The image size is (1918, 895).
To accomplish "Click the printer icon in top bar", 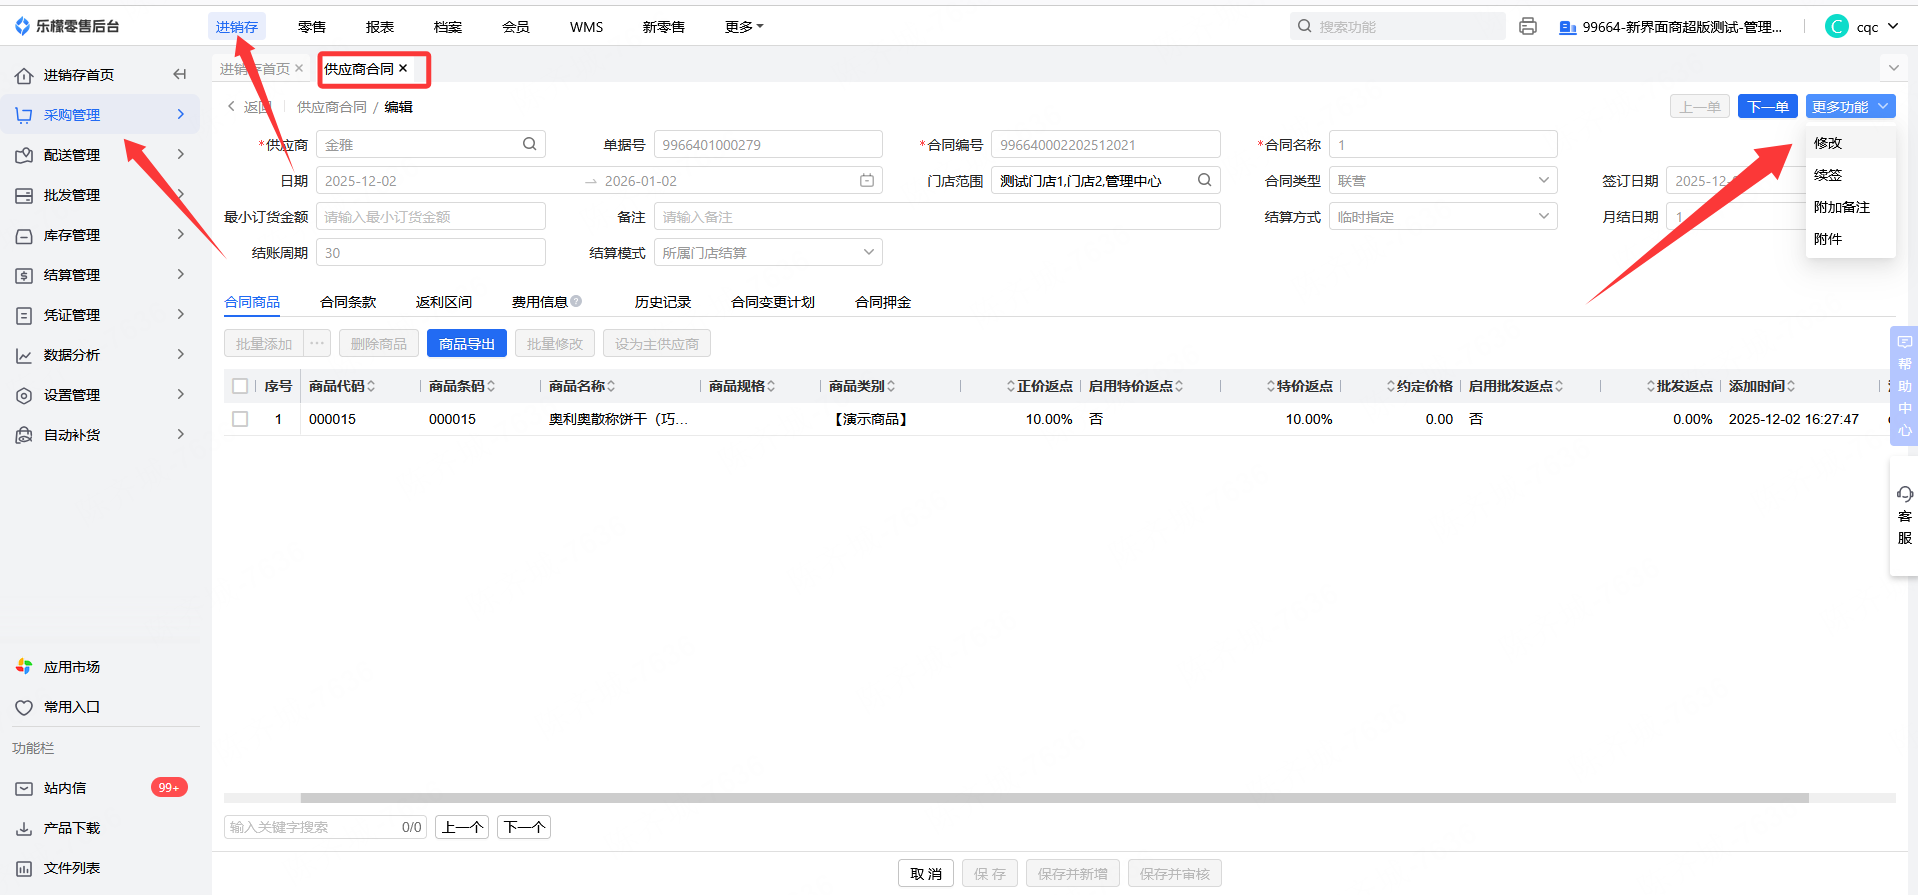I will (1527, 27).
